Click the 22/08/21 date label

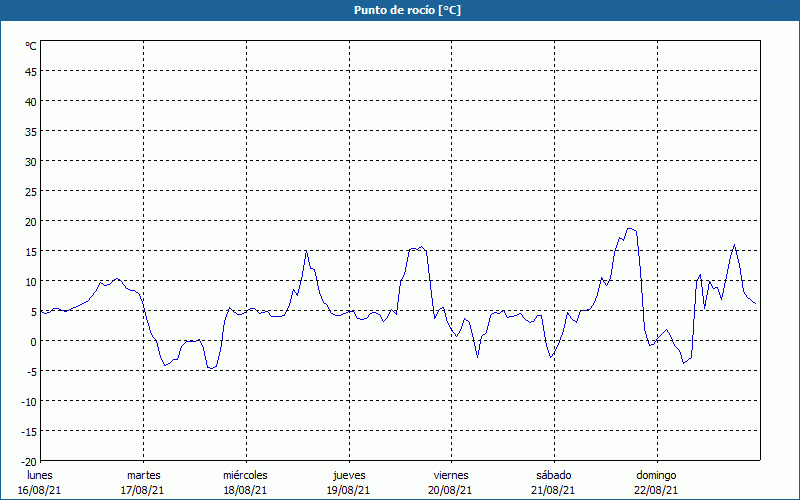click(x=656, y=490)
